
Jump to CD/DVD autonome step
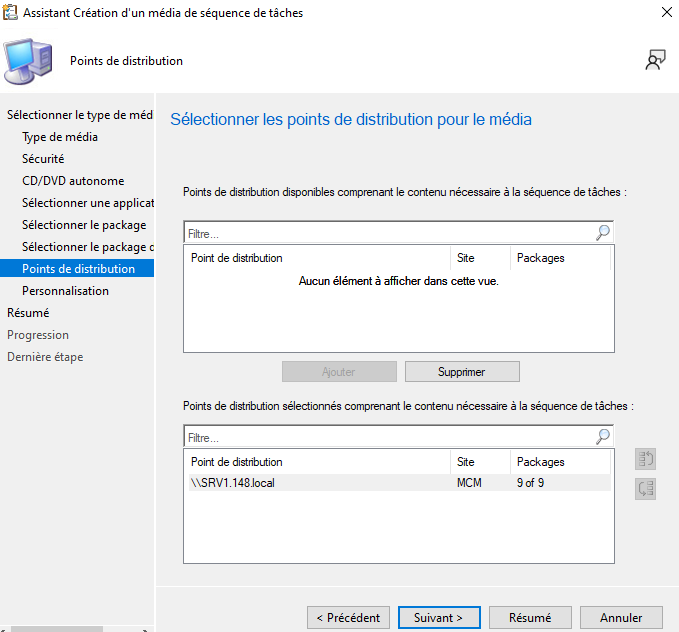coord(73,181)
